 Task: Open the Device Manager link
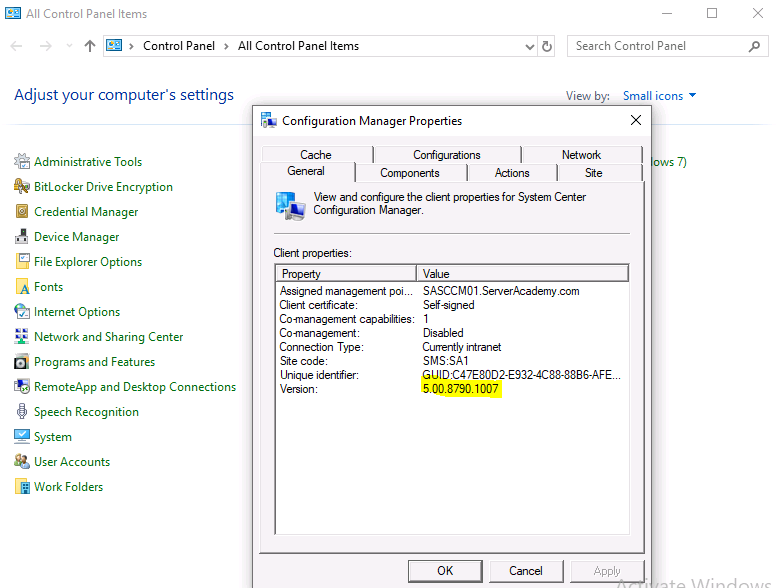click(77, 237)
